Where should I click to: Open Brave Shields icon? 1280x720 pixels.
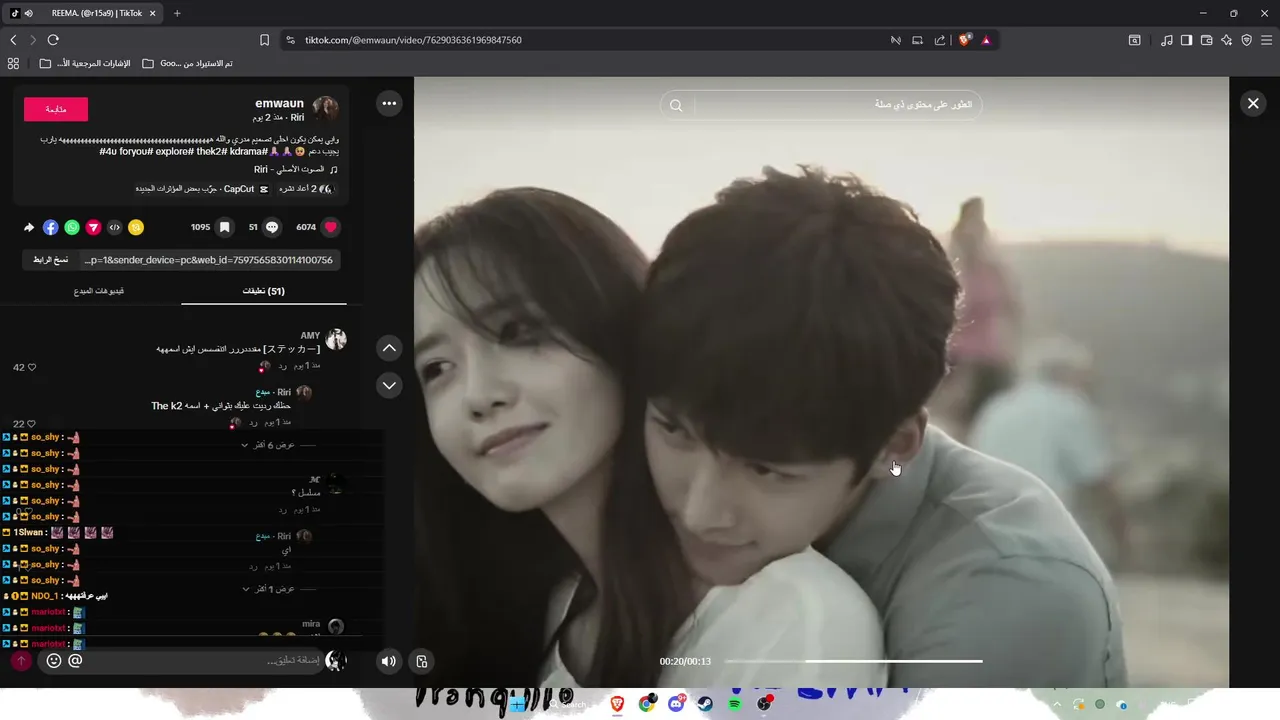[964, 40]
